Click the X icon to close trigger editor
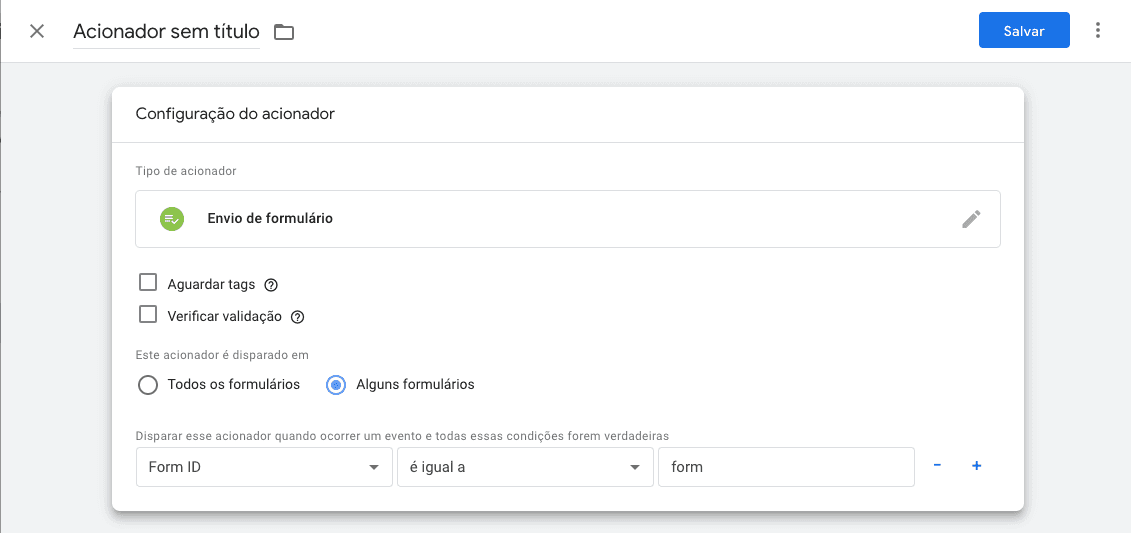 (37, 31)
